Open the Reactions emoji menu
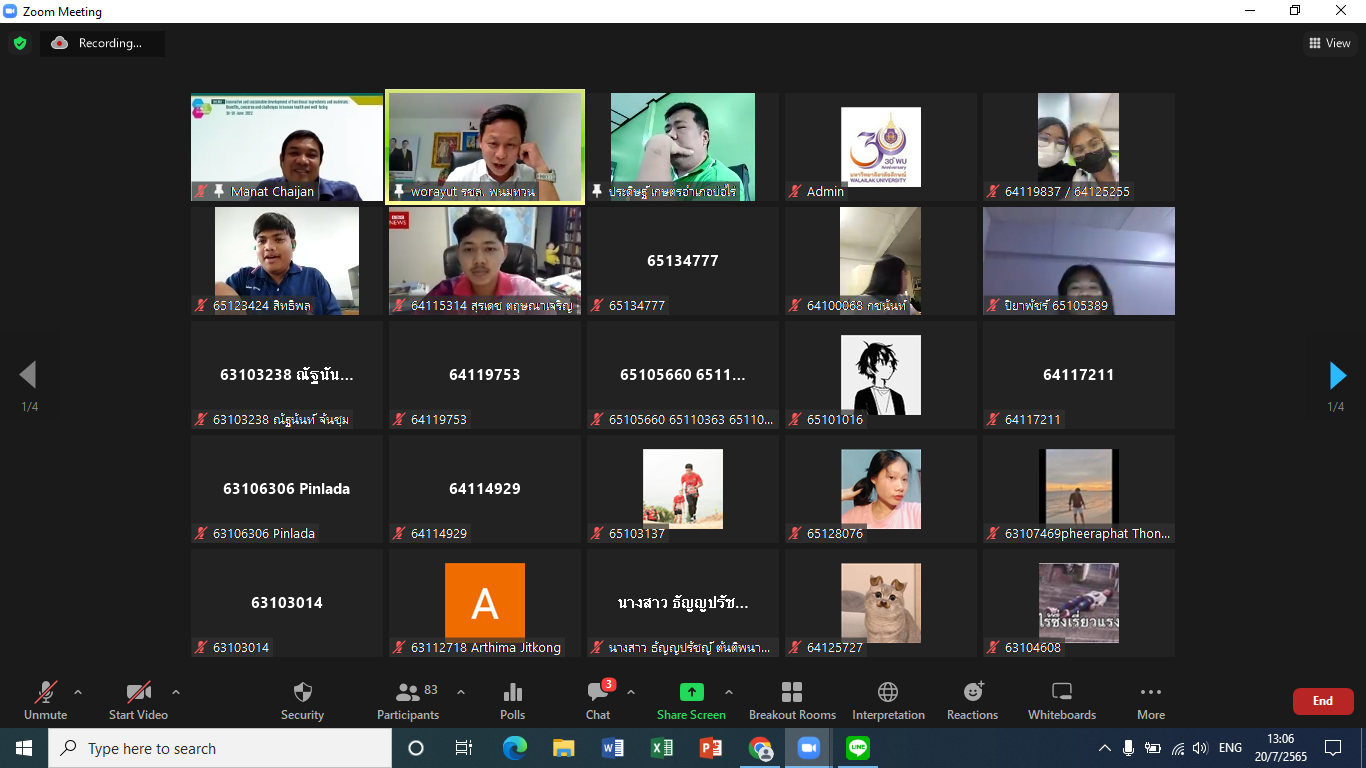1366x768 pixels. click(x=972, y=700)
